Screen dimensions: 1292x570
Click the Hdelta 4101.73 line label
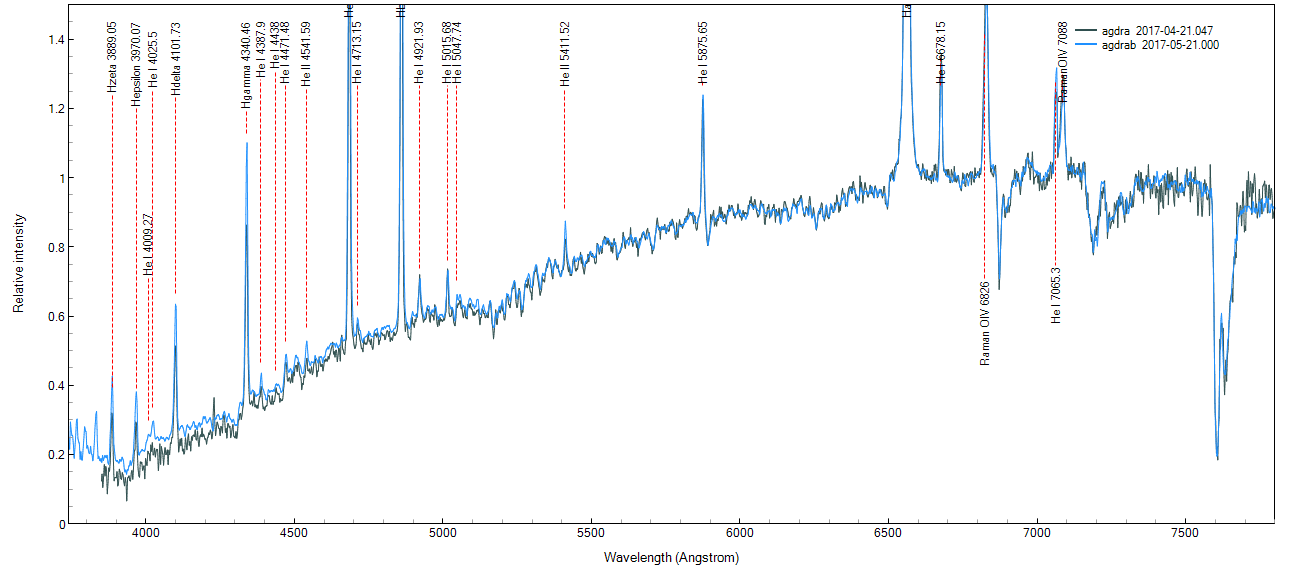(176, 59)
